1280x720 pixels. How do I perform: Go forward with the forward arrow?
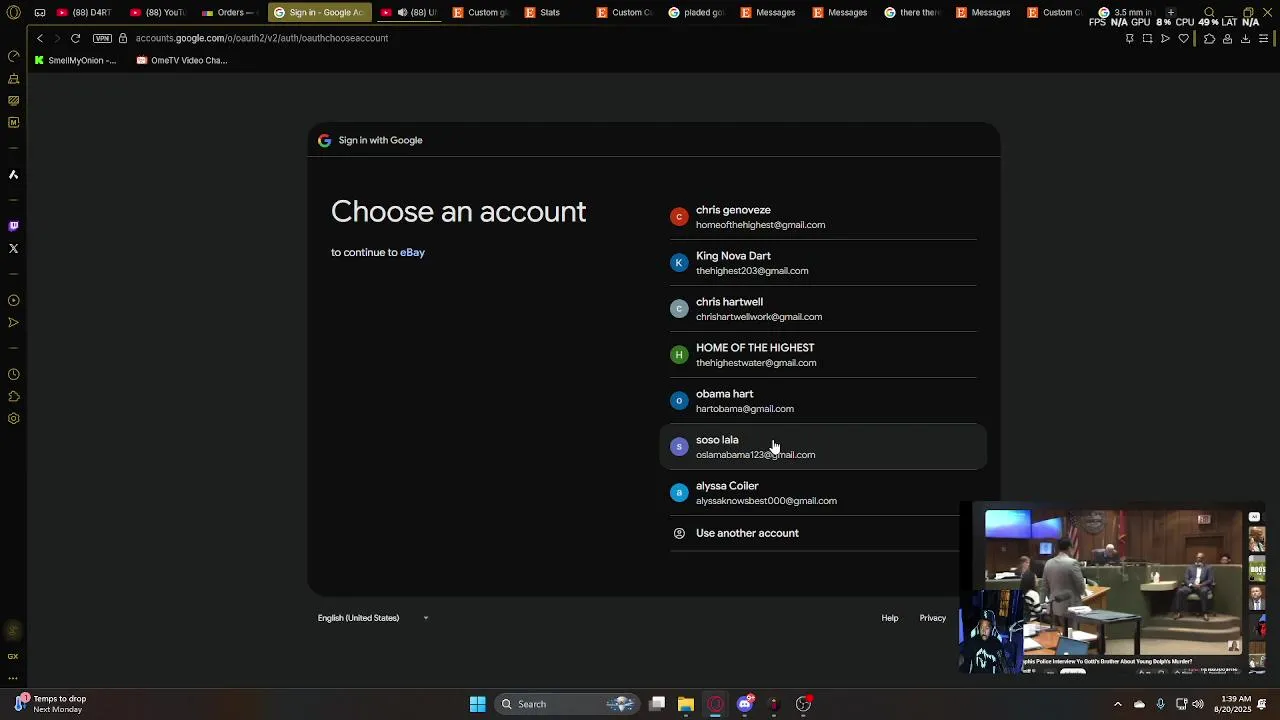coord(57,38)
